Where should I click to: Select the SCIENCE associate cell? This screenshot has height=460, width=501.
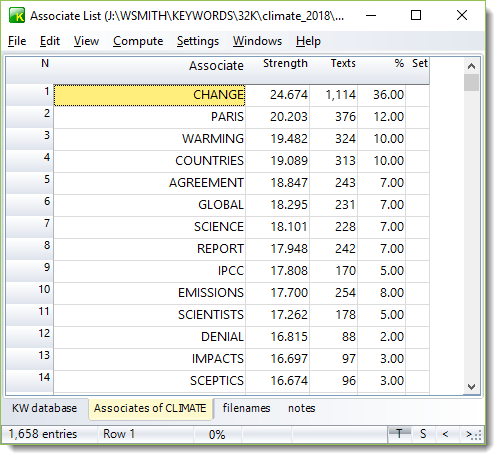tap(149, 227)
